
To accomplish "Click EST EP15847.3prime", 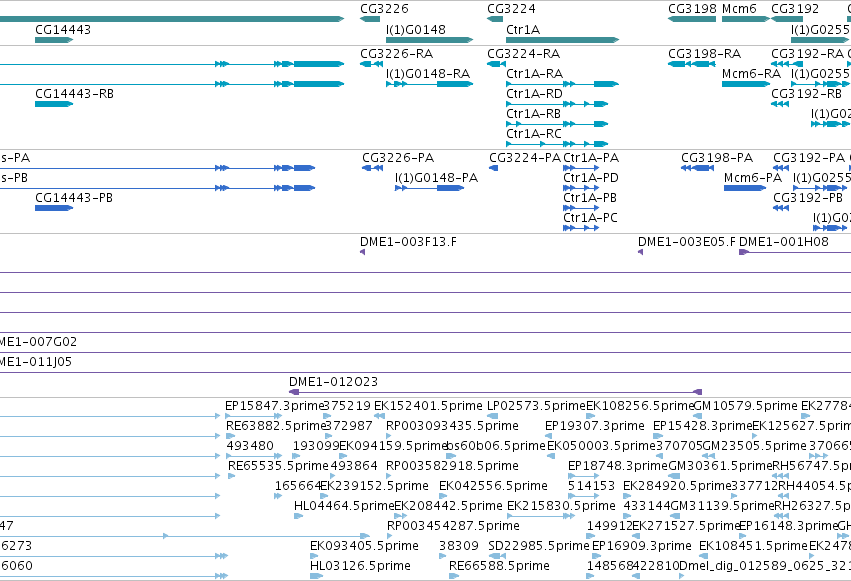I will (254, 416).
